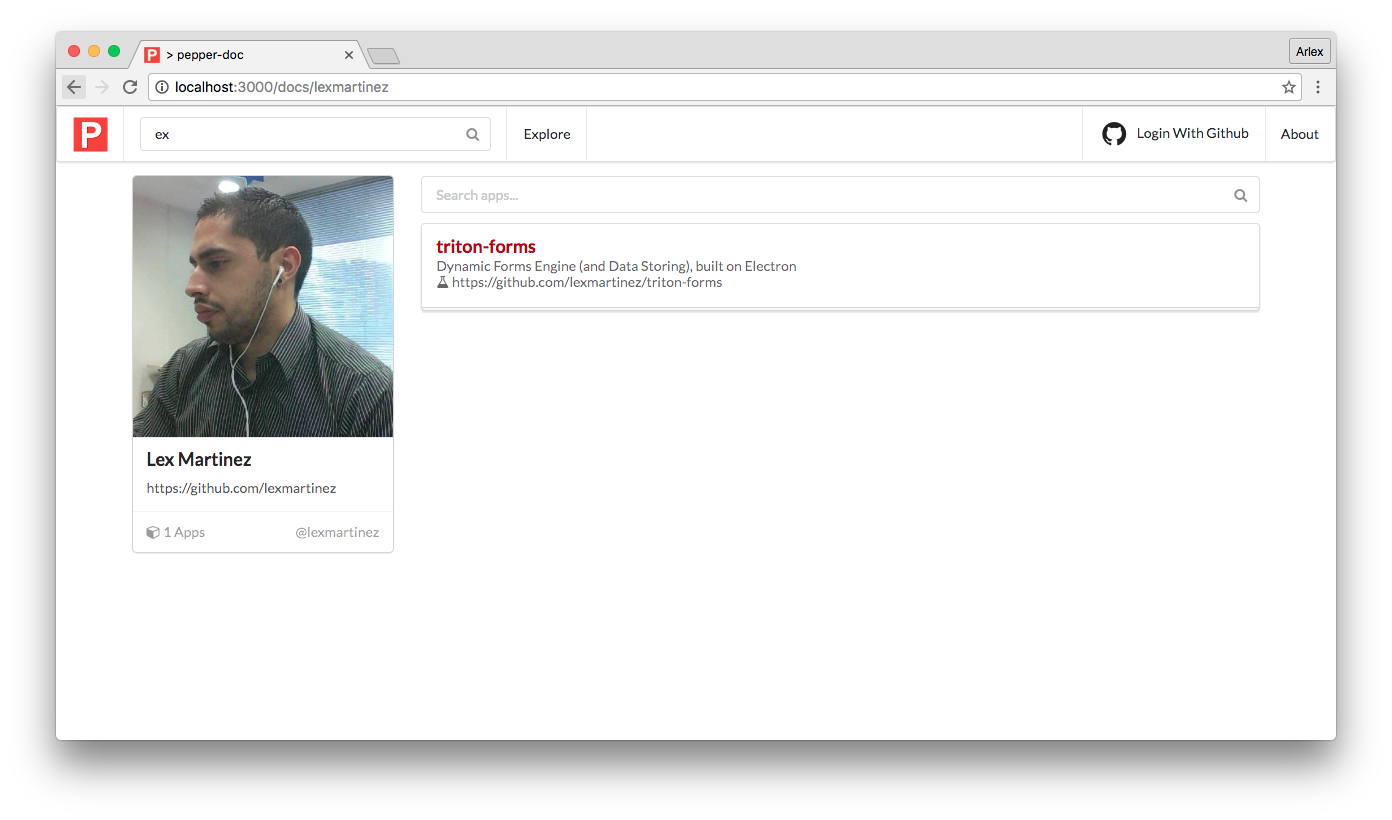The image size is (1392, 820).
Task: Click the @lexmartinez handle
Action: (337, 532)
